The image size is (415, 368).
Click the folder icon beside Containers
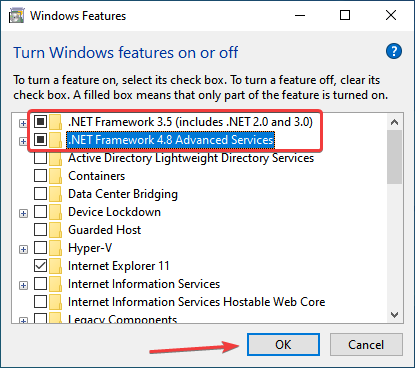[x=55, y=176]
